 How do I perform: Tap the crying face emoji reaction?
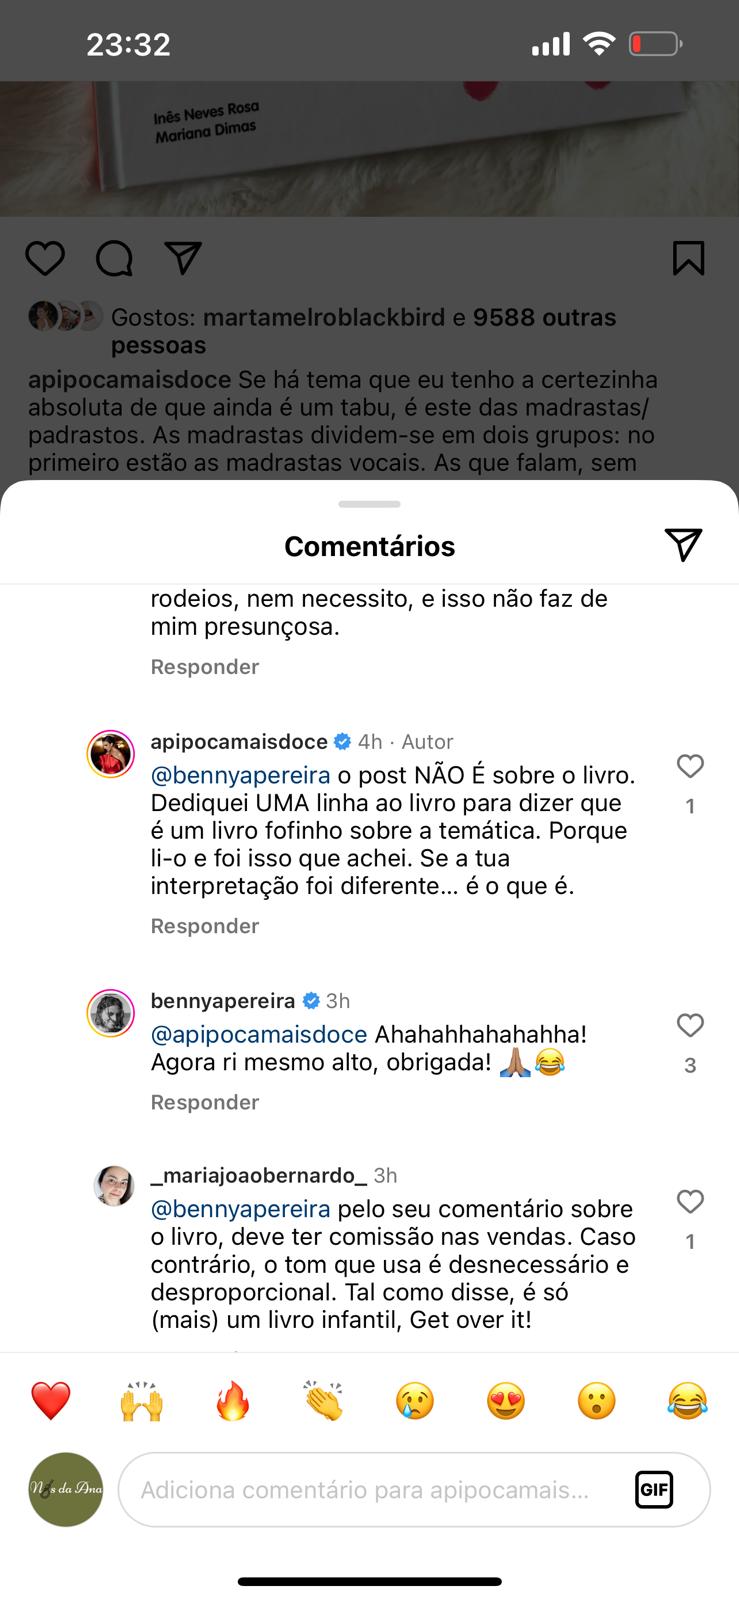click(414, 1401)
